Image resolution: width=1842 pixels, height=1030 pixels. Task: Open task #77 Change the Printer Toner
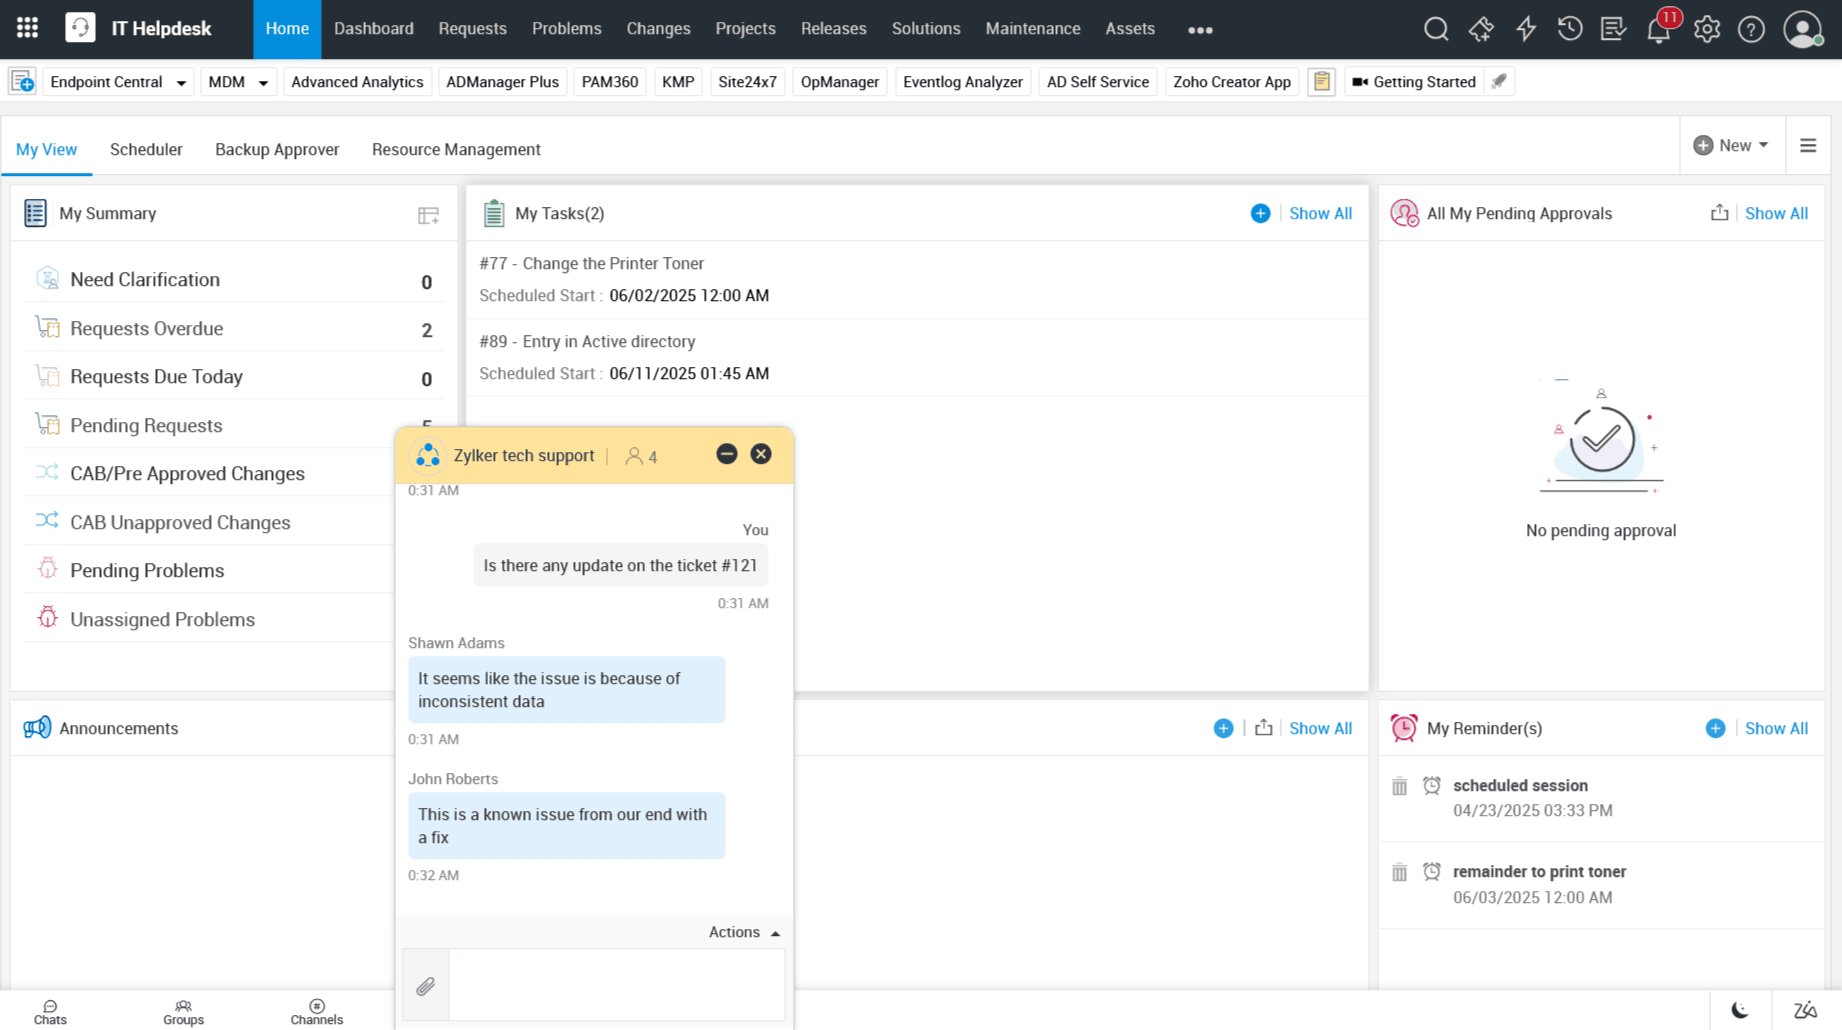[x=591, y=263]
